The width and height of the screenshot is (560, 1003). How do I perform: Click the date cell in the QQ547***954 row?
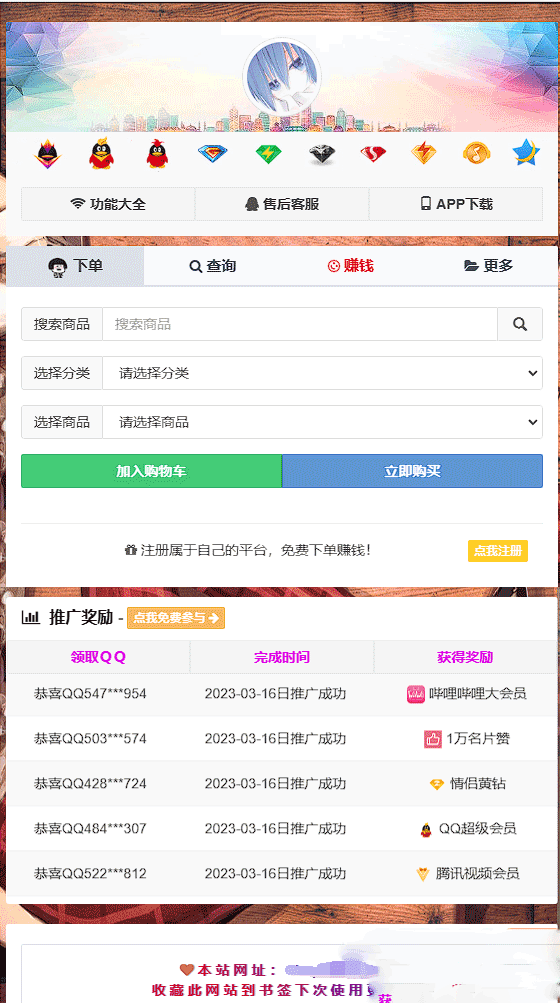click(x=275, y=693)
